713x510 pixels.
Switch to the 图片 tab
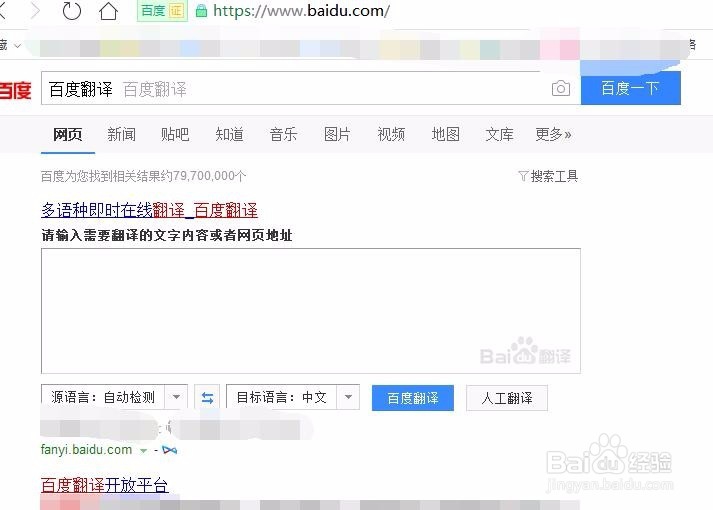337,134
